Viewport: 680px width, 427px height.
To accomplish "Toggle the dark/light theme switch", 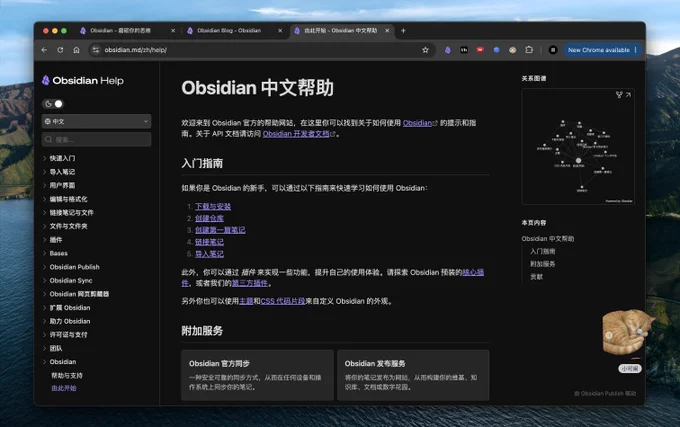I will (x=53, y=104).
